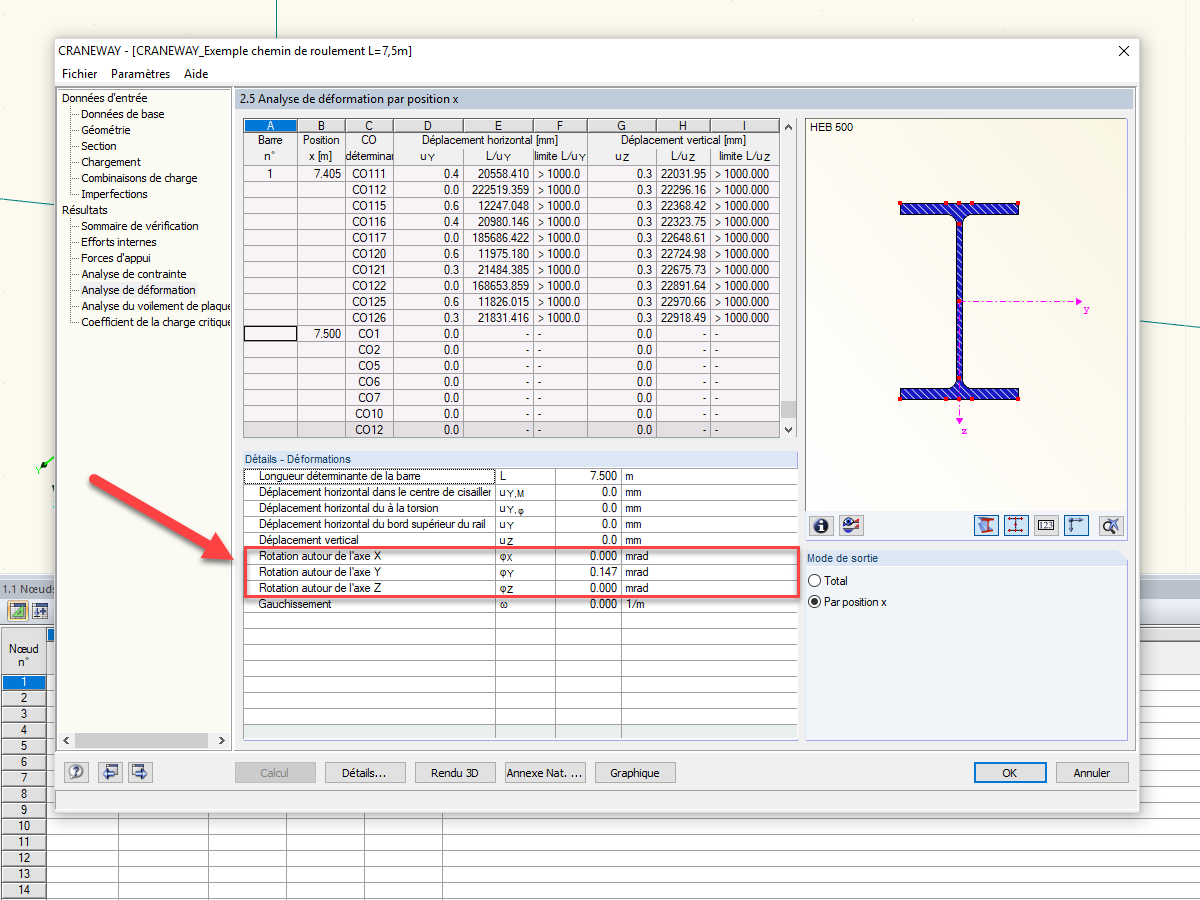This screenshot has height=900, width=1200.
Task: Click the zoom reset magnifier icon
Action: [x=1110, y=525]
